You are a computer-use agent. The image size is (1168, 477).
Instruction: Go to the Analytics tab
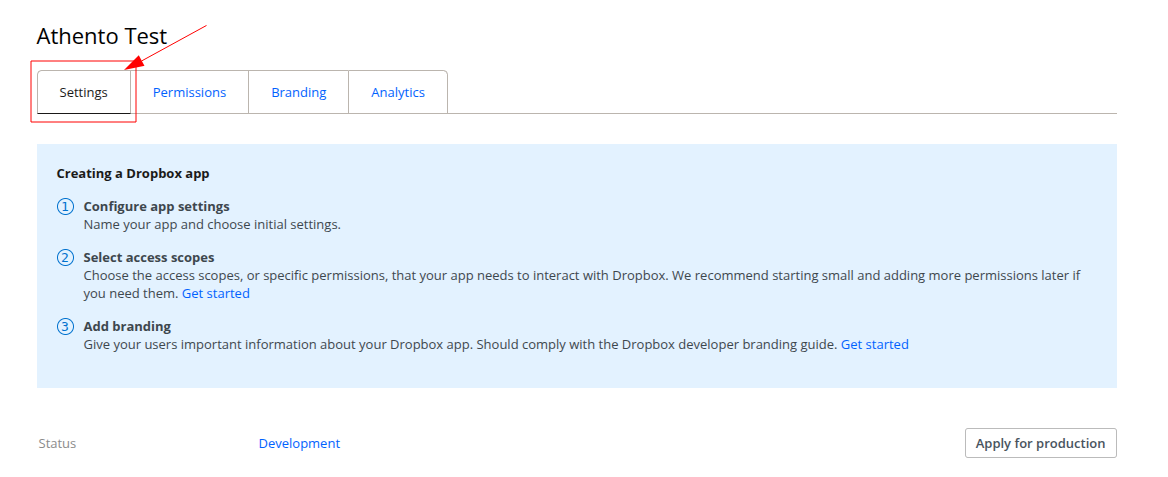click(x=398, y=93)
